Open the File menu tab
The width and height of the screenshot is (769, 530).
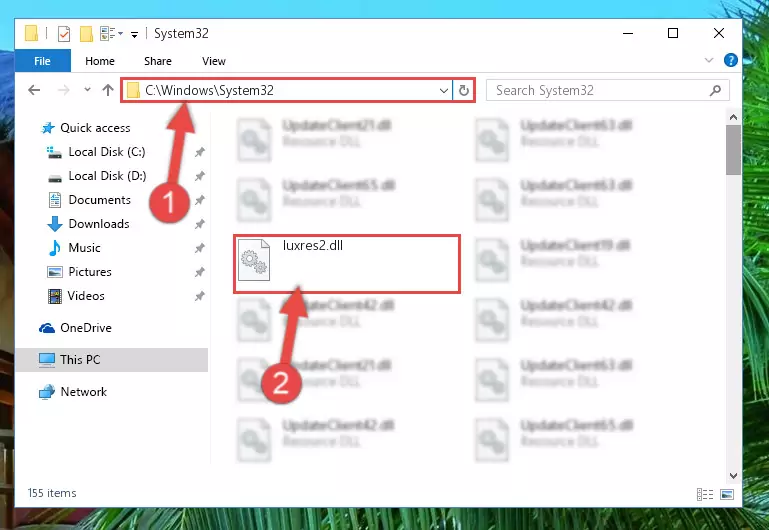43,61
